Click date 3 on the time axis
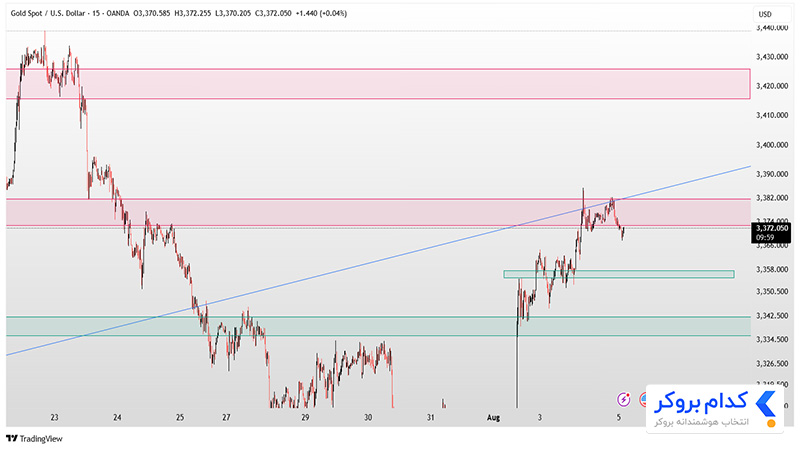Viewport: 800px width, 450px height. 540,417
